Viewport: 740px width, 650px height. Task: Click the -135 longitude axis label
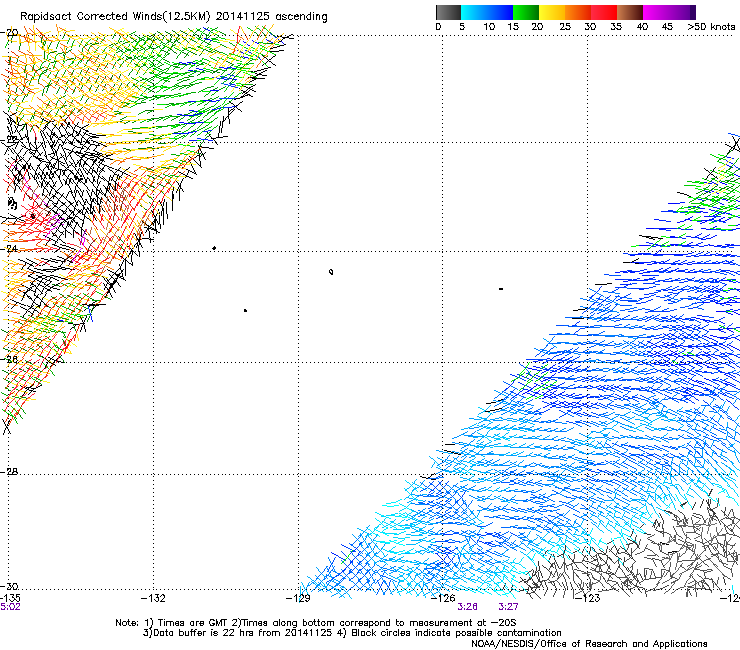10,599
